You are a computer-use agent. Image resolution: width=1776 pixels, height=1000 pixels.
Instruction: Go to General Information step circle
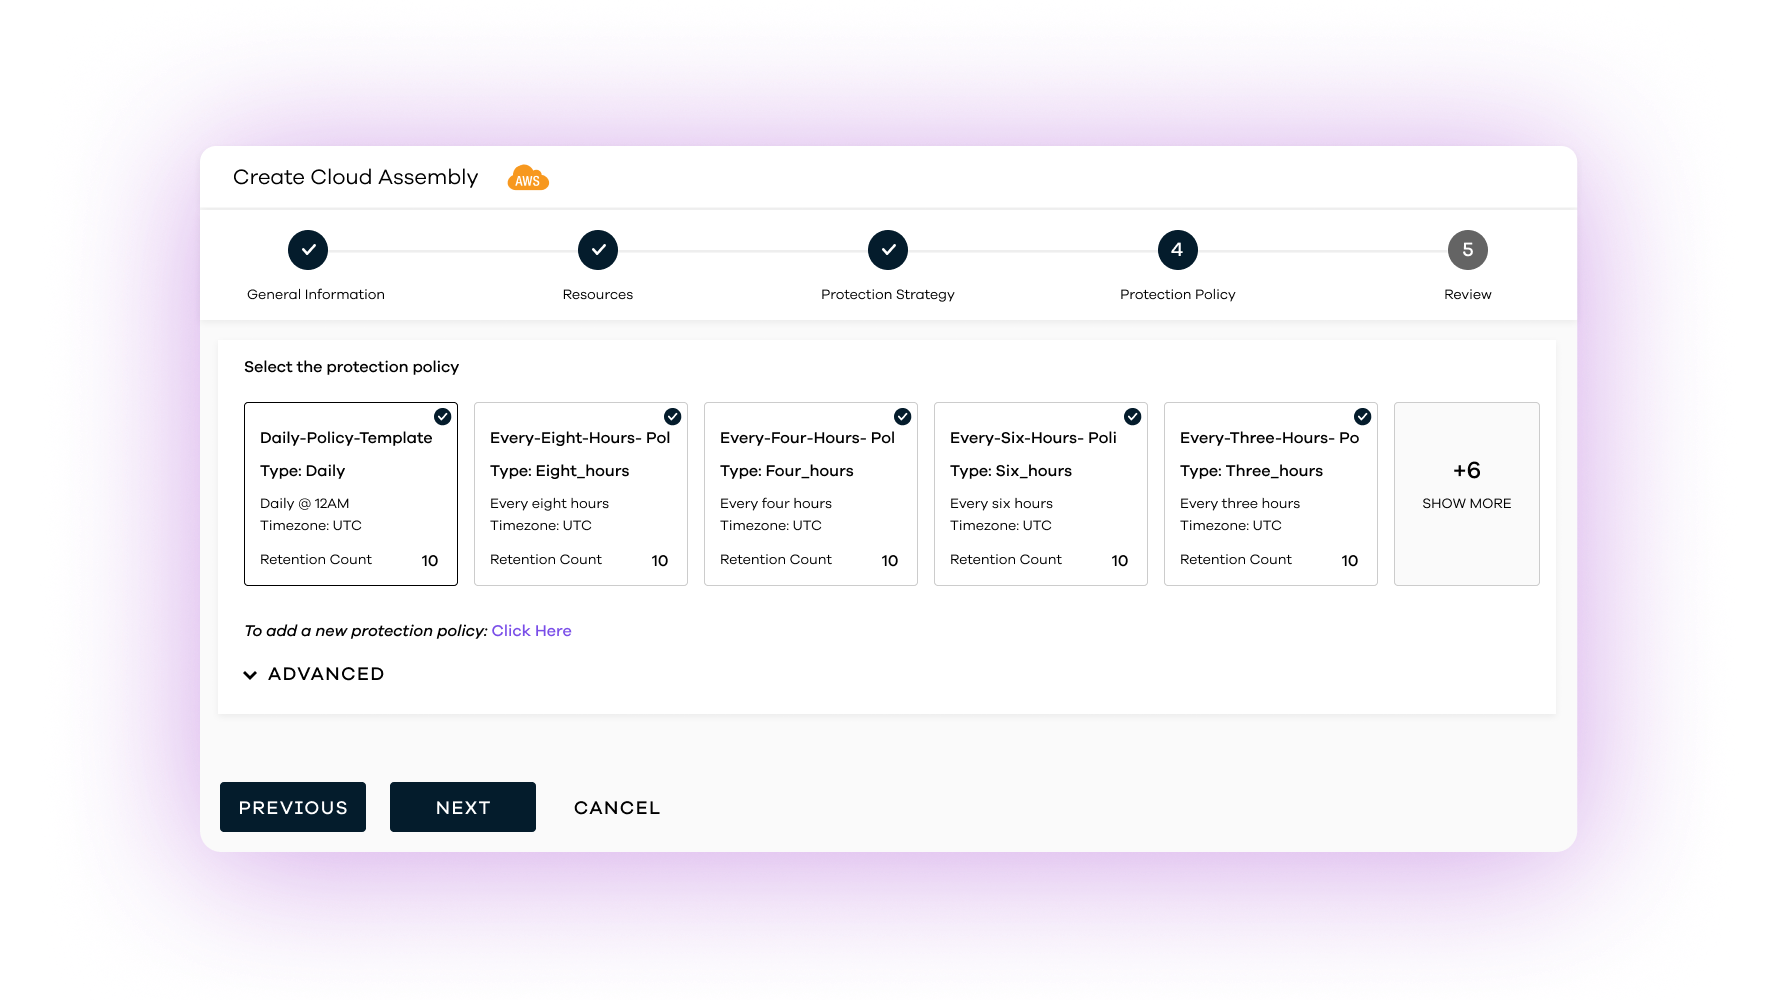pyautogui.click(x=308, y=250)
